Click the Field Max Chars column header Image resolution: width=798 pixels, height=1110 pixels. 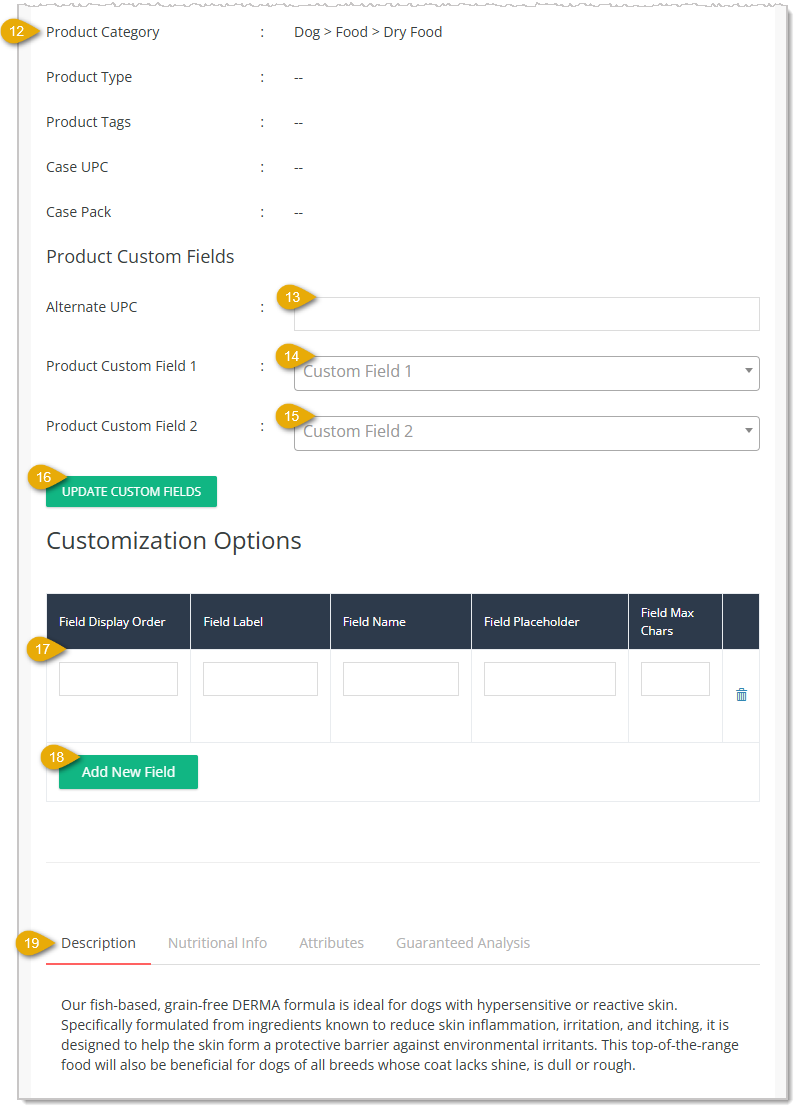(x=675, y=622)
